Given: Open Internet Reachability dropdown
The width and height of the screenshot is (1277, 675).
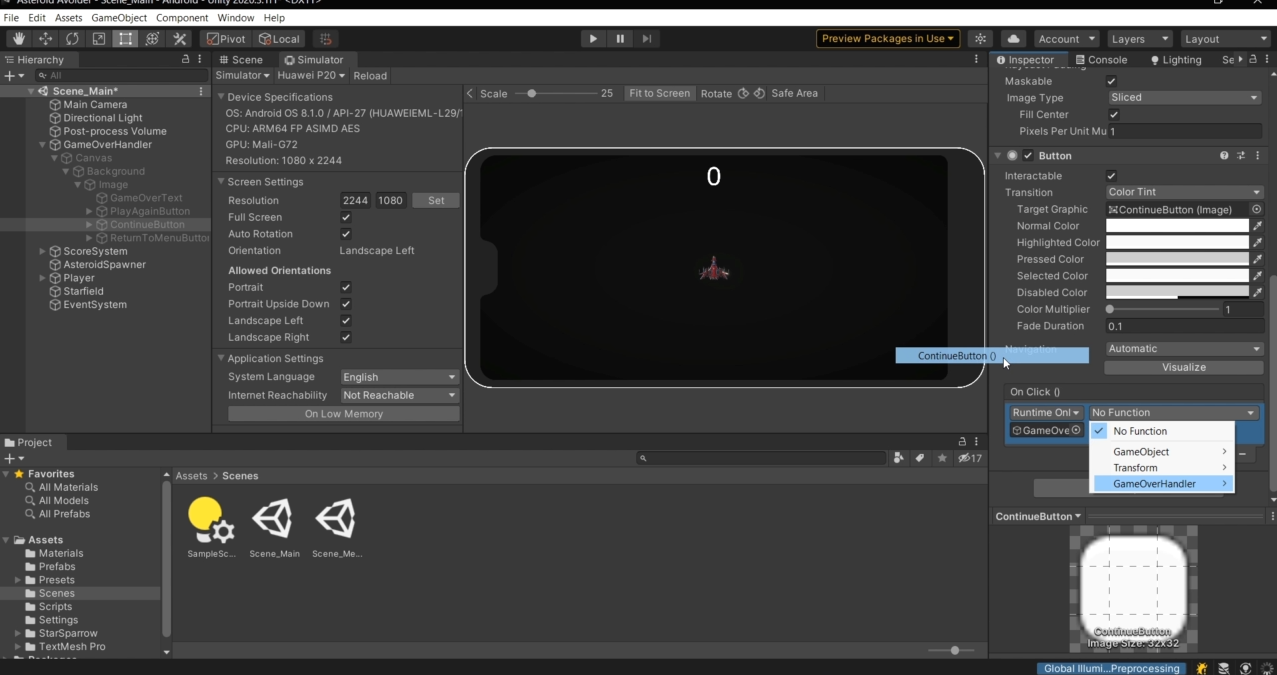Looking at the screenshot, I should (x=399, y=396).
